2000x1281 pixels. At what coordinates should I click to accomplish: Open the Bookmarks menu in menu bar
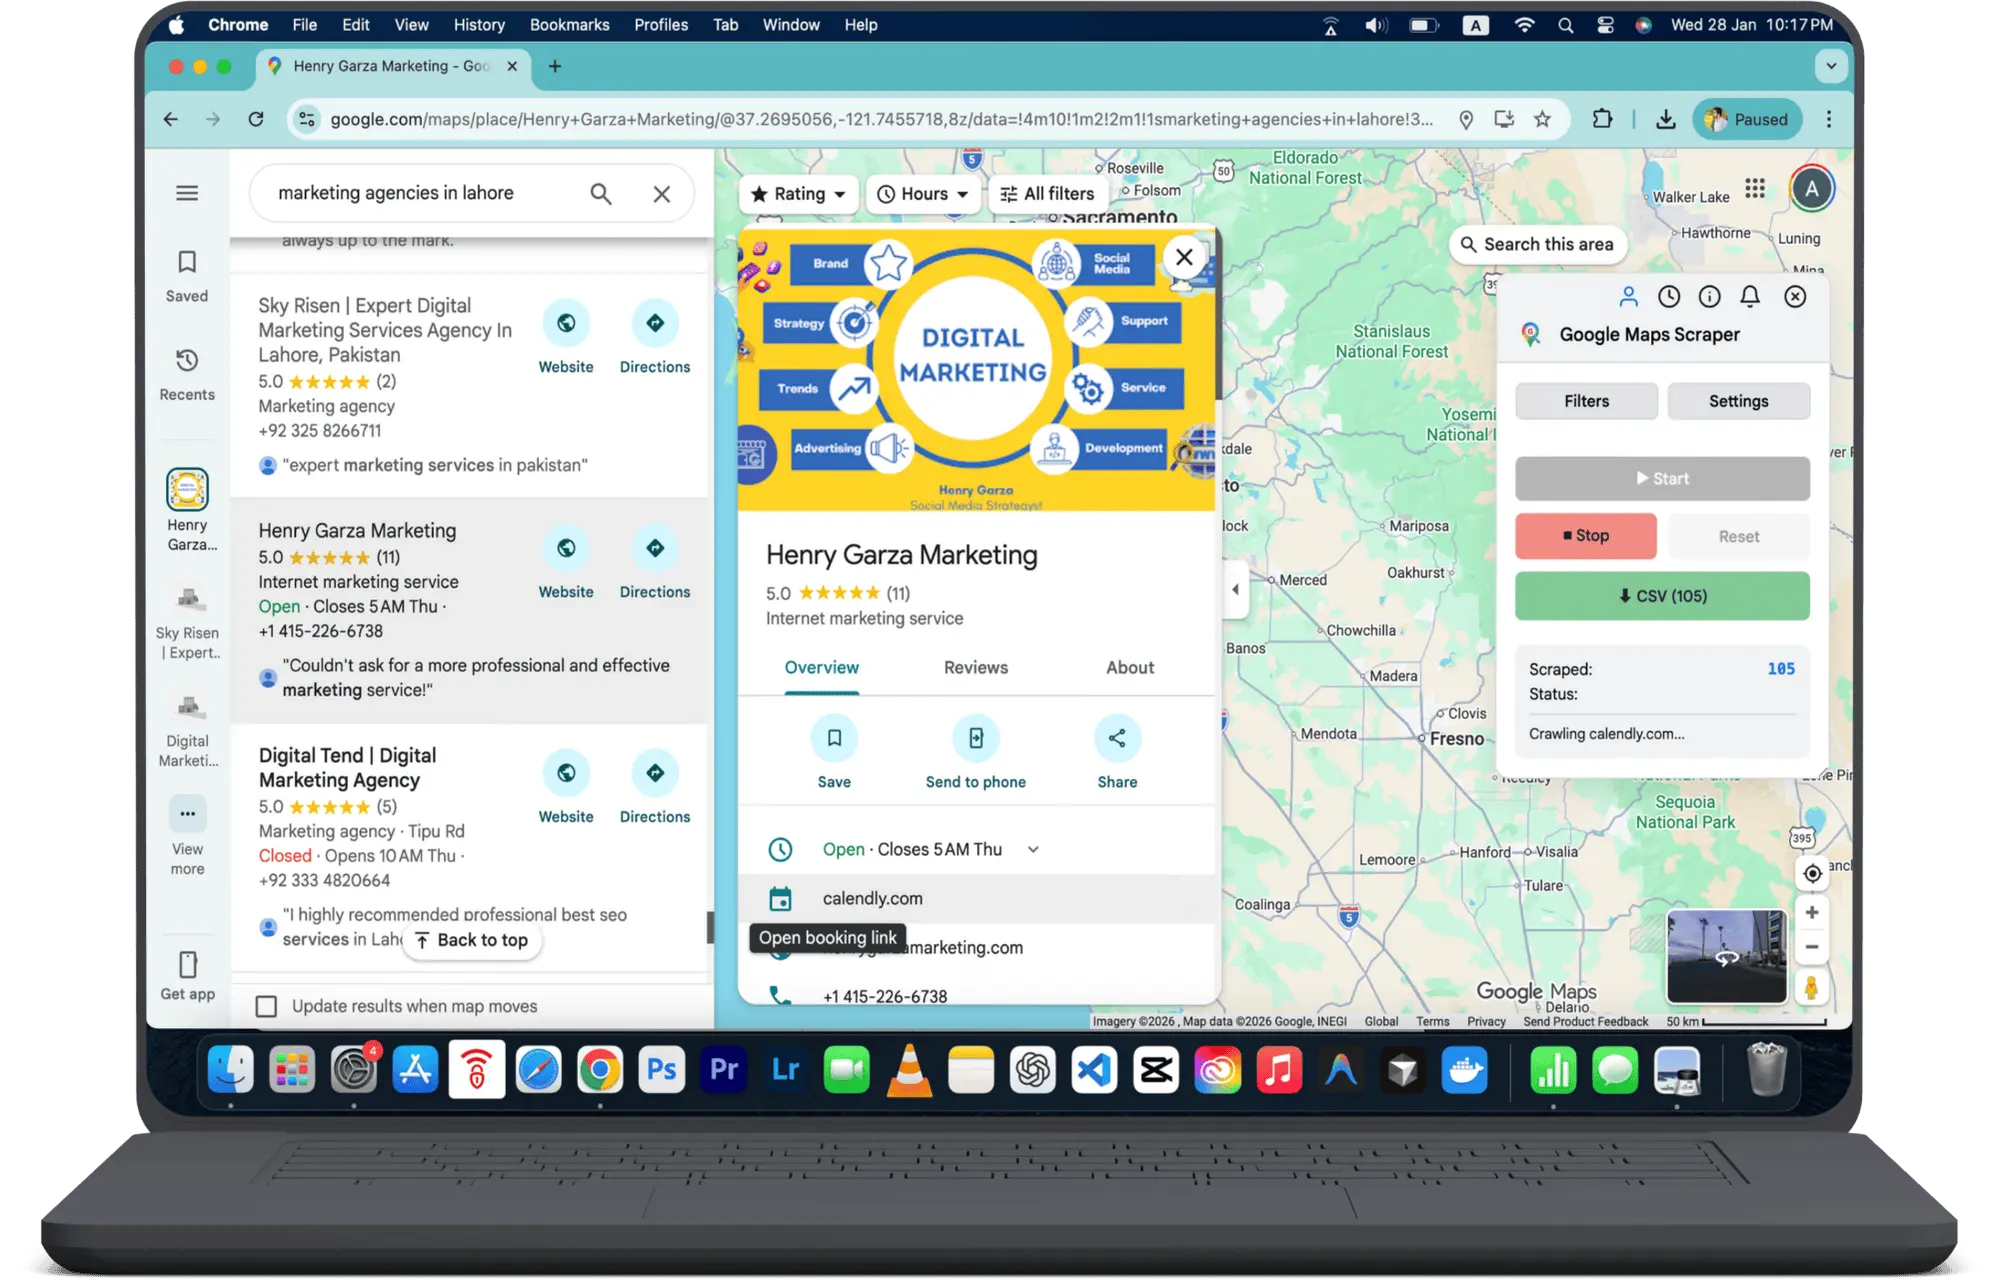569,25
